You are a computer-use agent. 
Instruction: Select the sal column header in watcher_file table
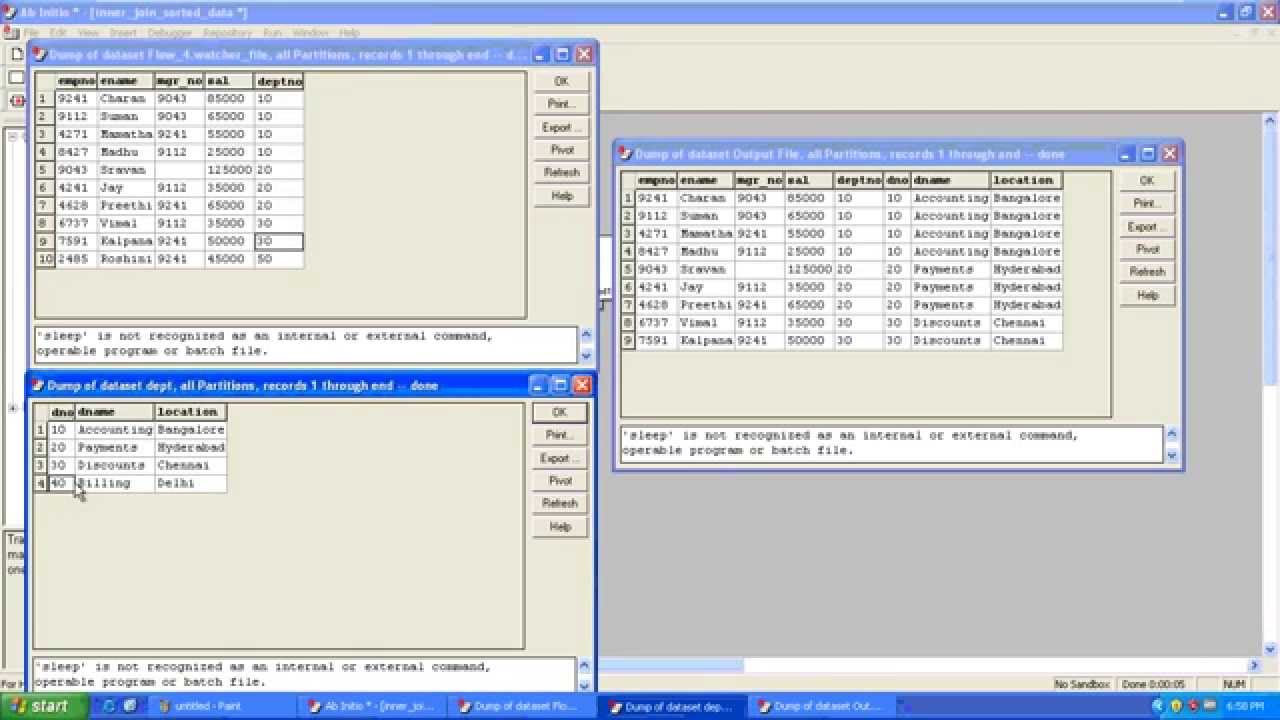click(x=229, y=81)
